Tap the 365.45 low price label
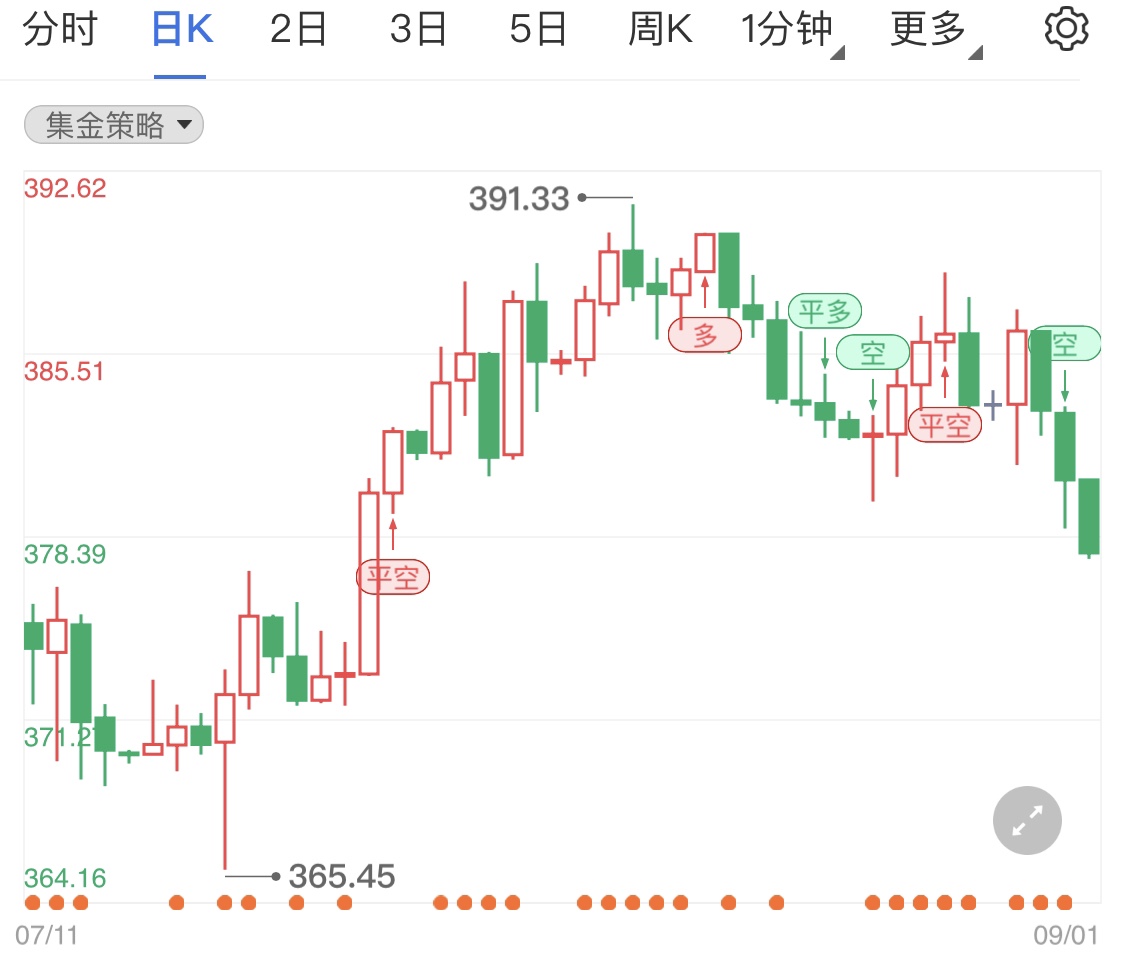Screen dimensions: 1125x960 tap(342, 876)
